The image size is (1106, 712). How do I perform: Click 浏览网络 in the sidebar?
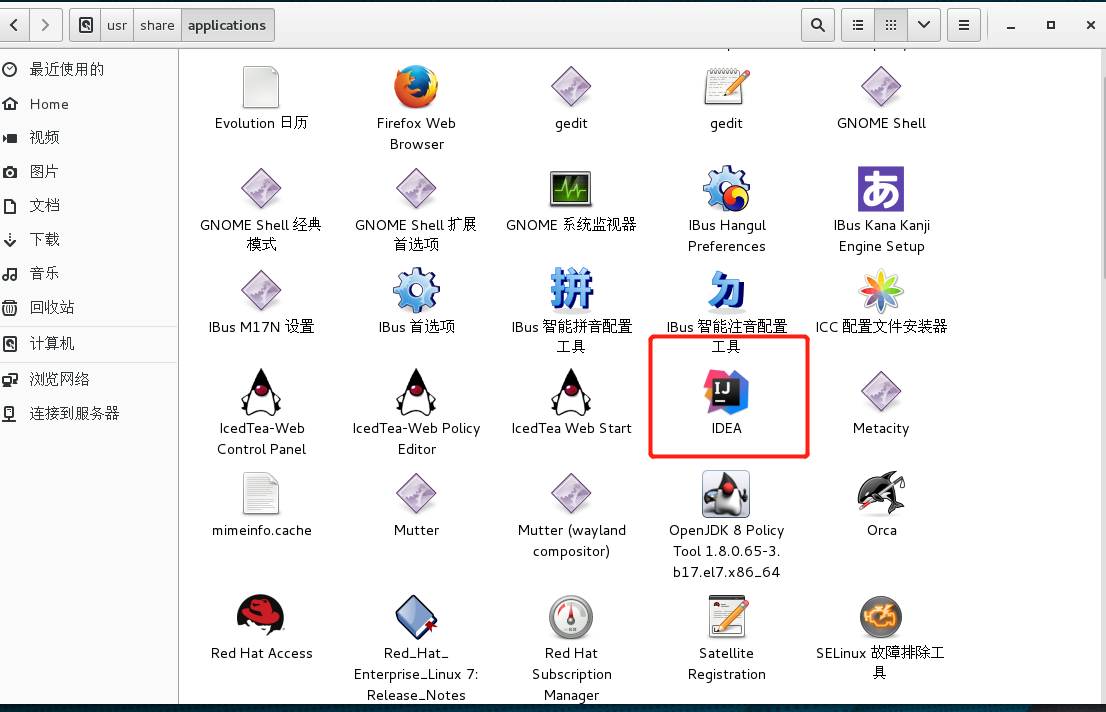(x=89, y=380)
